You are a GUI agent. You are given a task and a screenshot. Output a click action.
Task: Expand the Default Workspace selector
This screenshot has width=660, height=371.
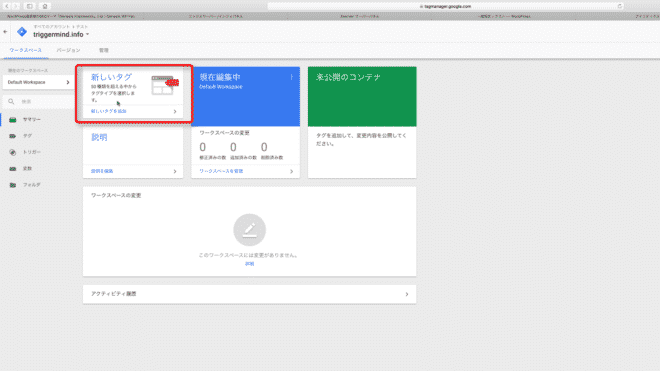[x=38, y=82]
